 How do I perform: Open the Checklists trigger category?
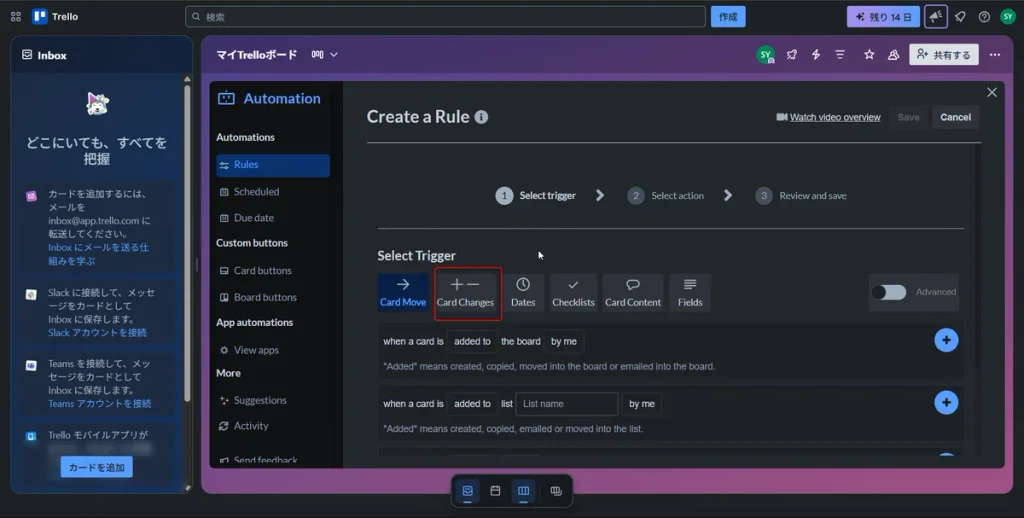(573, 293)
